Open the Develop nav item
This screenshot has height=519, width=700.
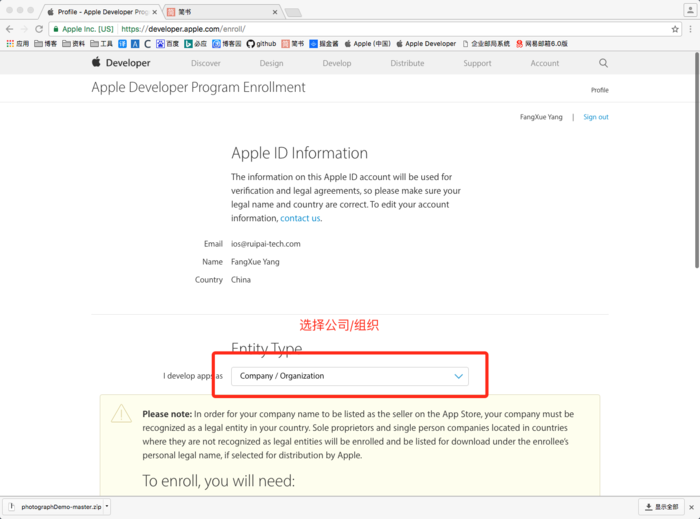tap(337, 63)
